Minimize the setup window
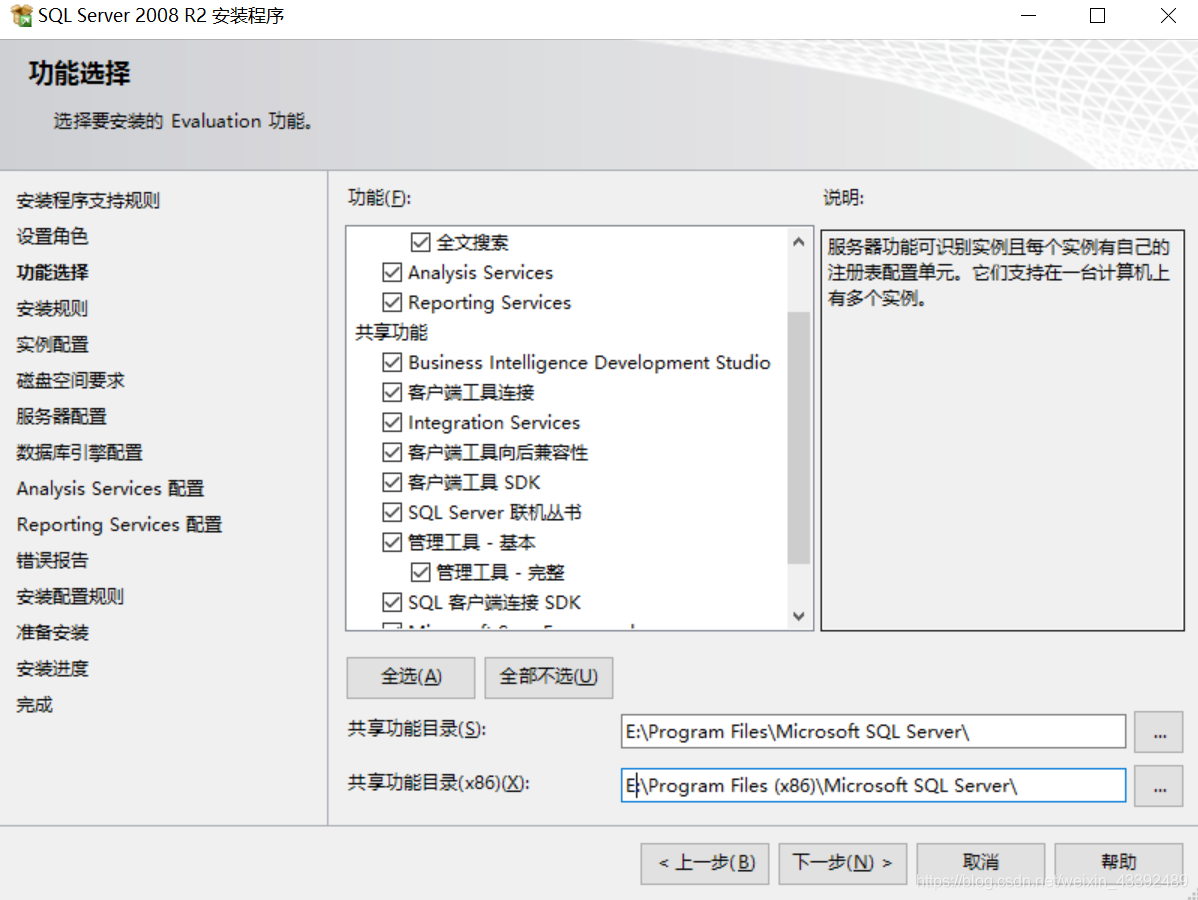 tap(1028, 15)
